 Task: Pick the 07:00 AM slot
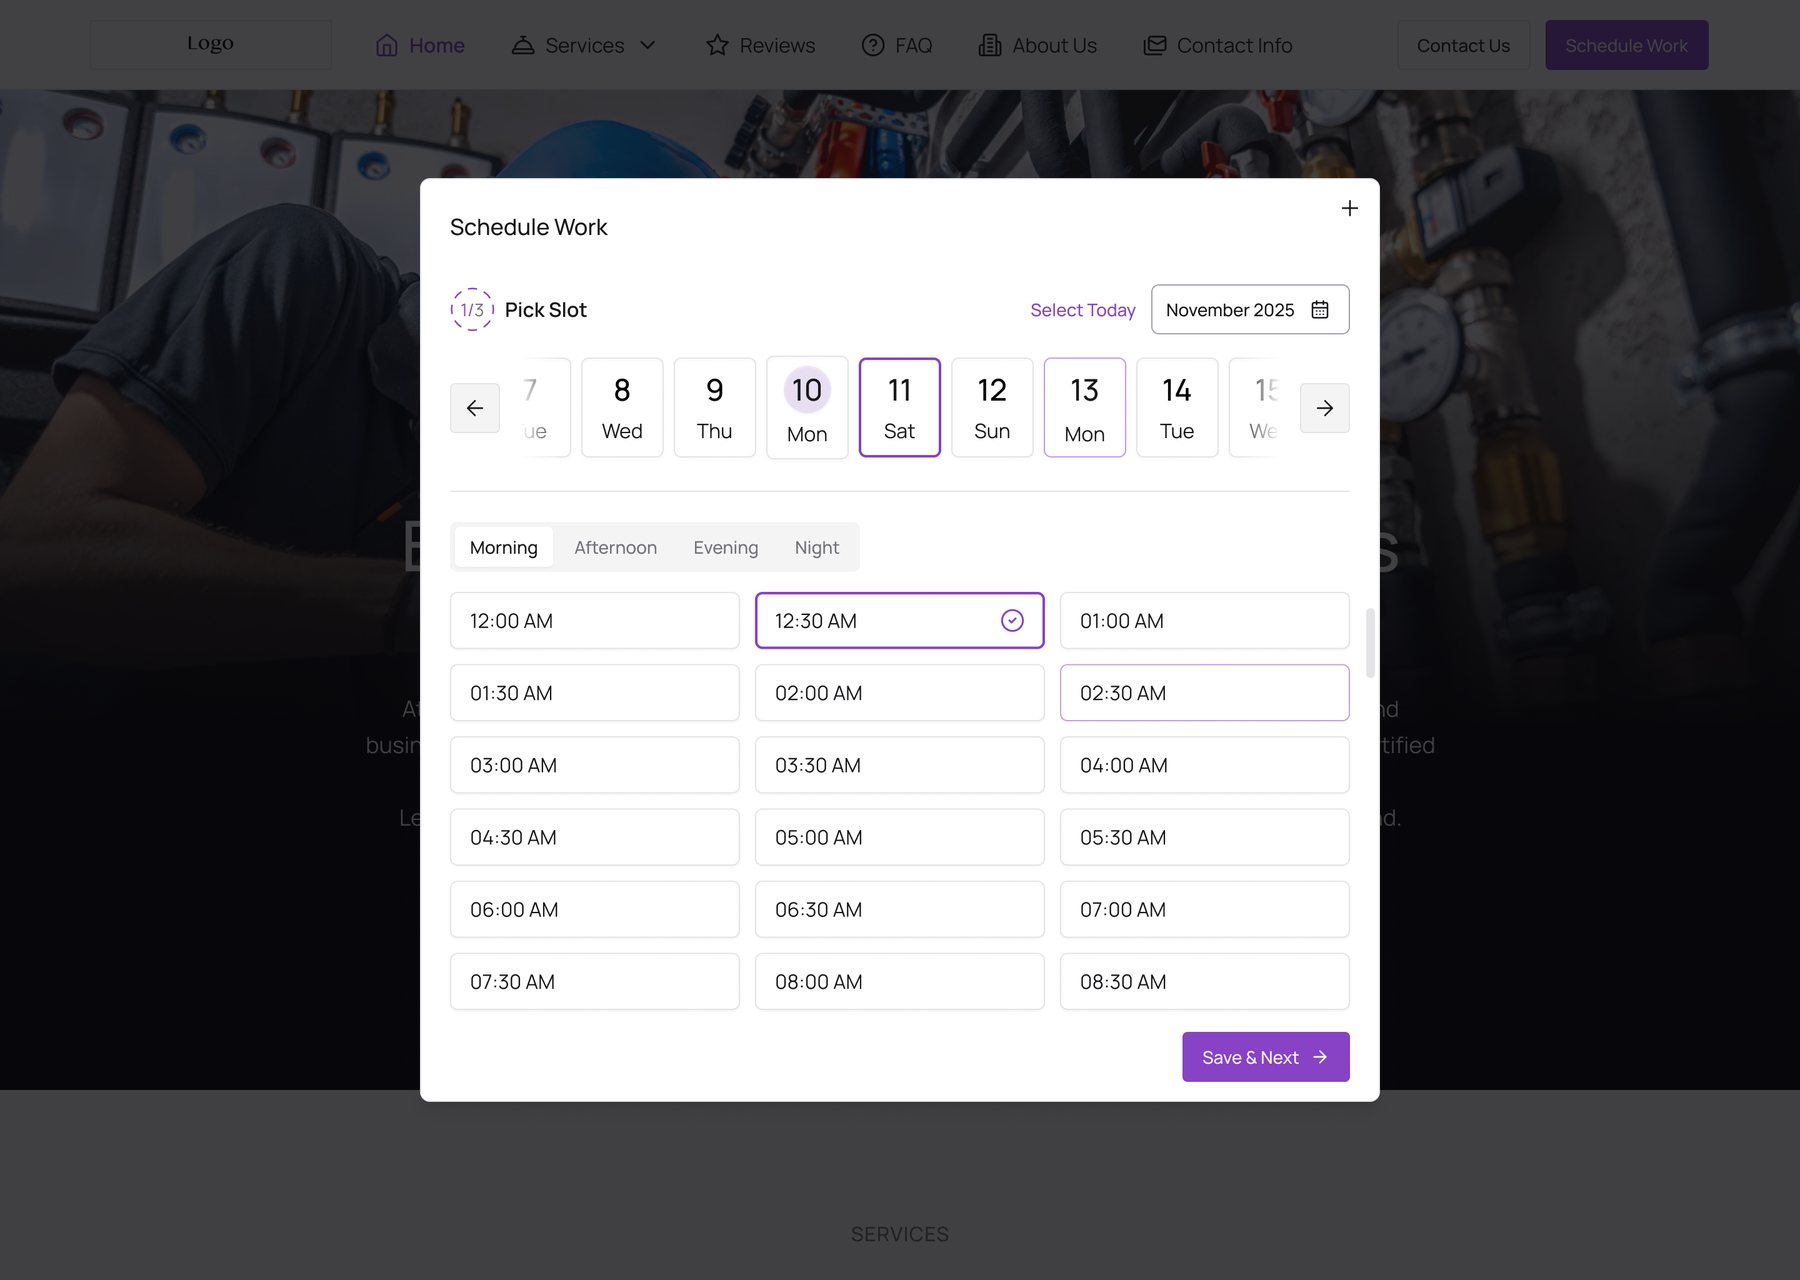(x=1205, y=909)
